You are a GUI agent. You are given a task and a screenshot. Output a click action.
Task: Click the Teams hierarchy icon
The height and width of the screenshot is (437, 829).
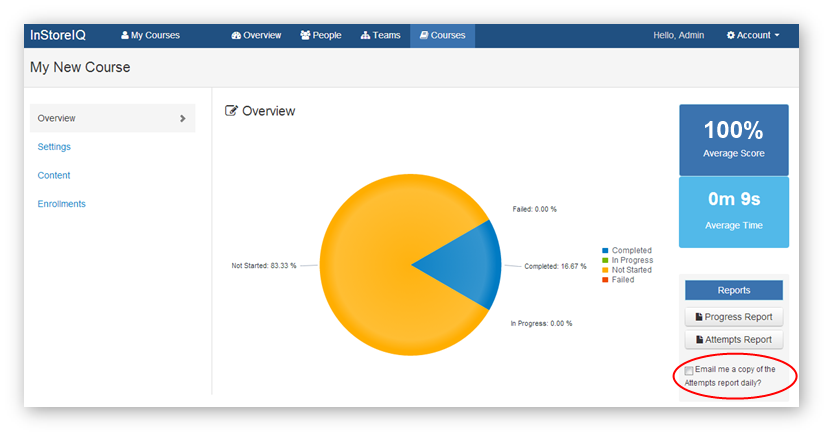coord(365,35)
